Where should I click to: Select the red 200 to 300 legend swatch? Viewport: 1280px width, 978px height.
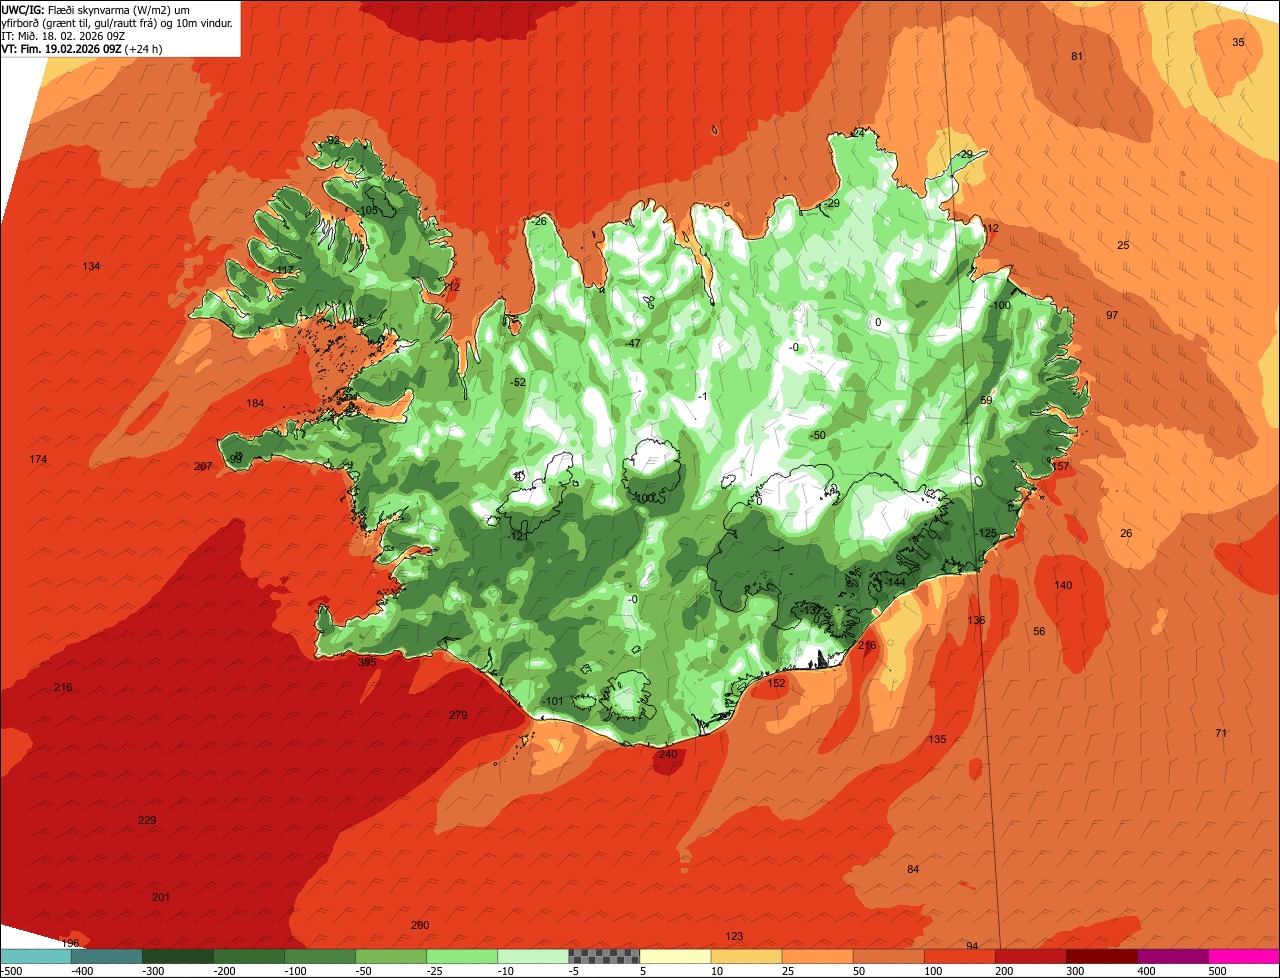tap(1030, 956)
